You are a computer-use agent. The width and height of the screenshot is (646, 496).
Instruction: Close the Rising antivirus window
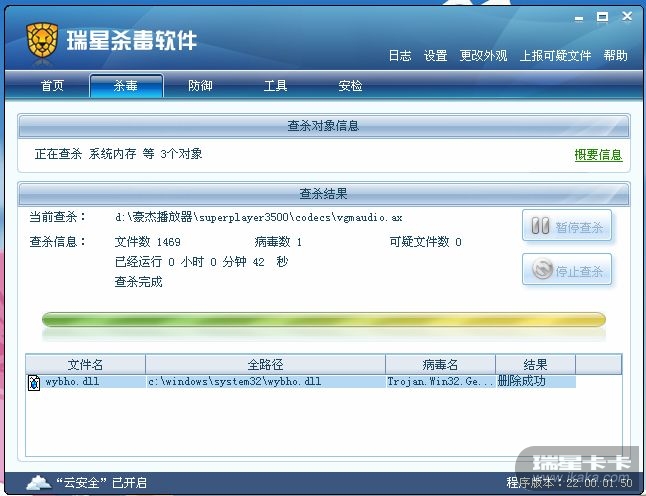coord(627,16)
